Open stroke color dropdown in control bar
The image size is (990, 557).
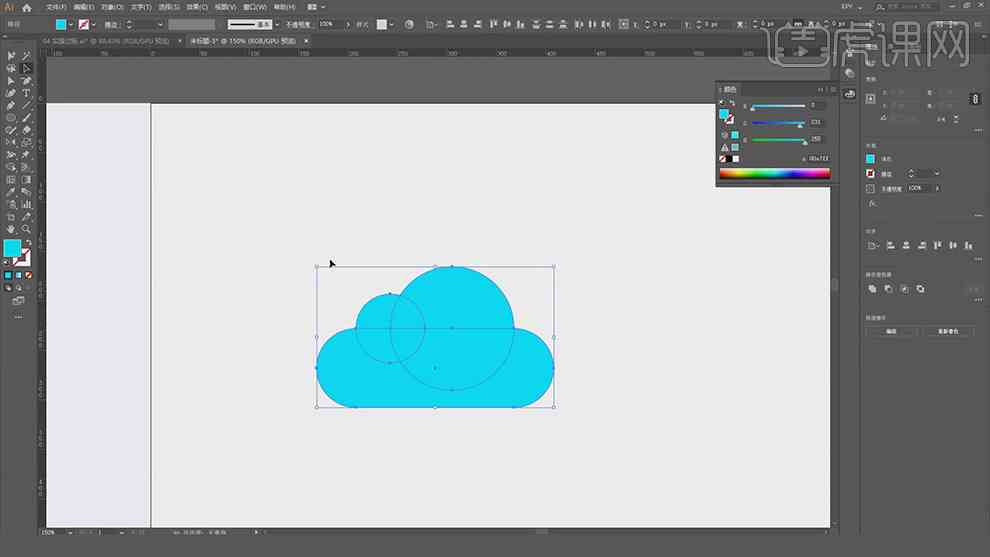point(93,25)
